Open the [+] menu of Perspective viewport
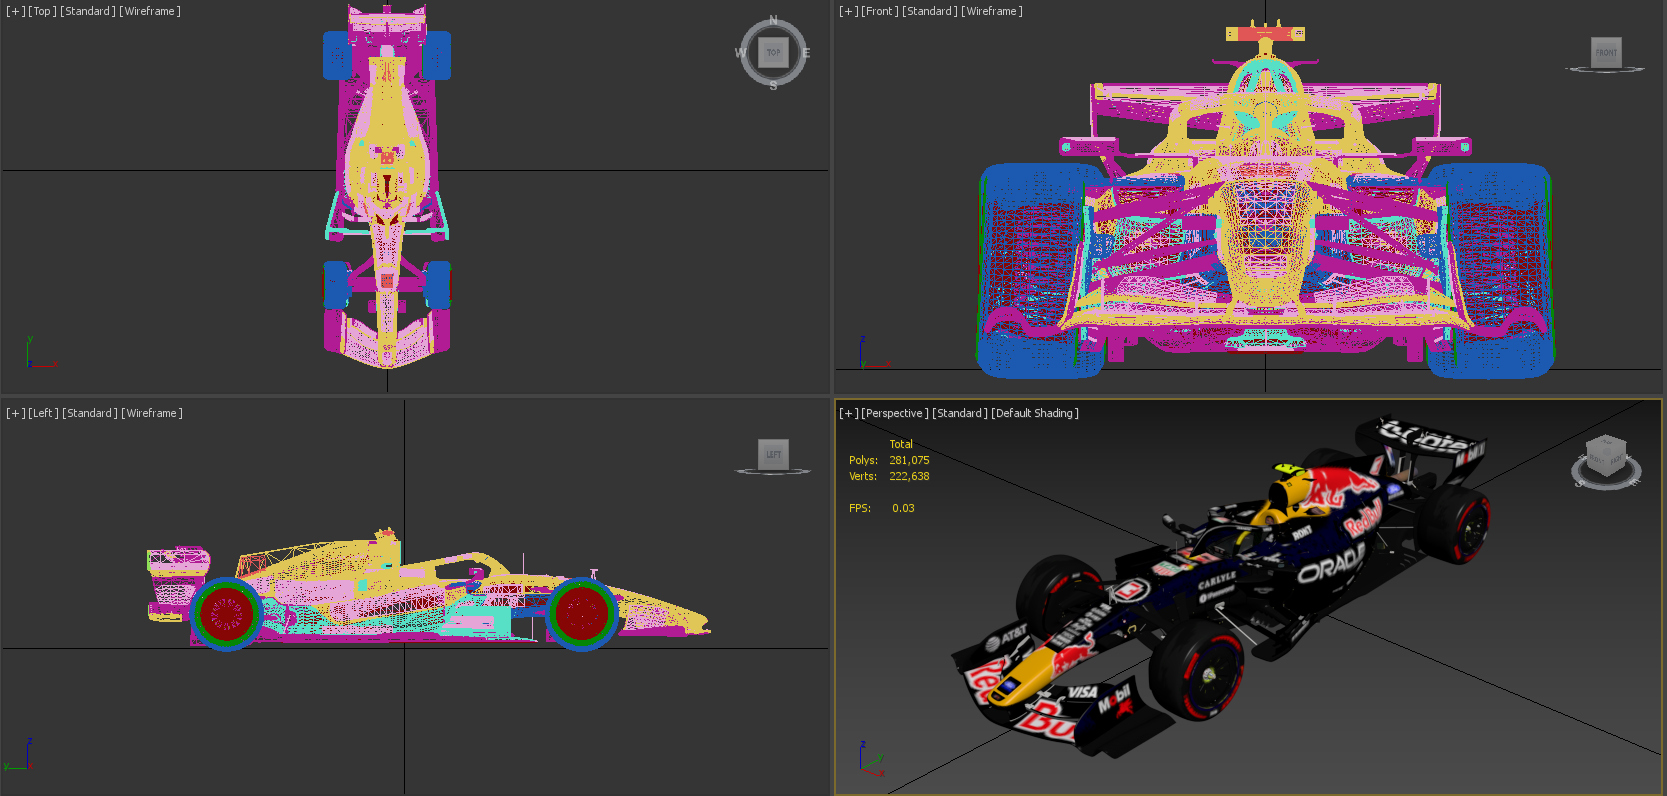 pos(848,413)
